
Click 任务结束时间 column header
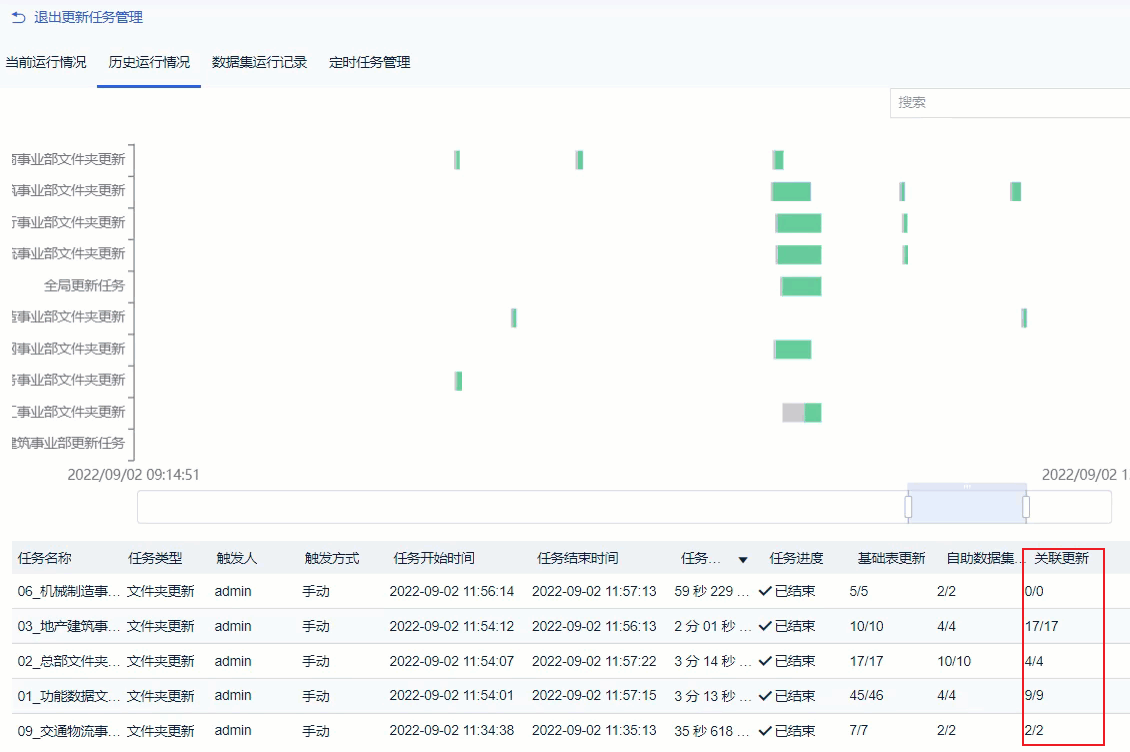point(577,558)
